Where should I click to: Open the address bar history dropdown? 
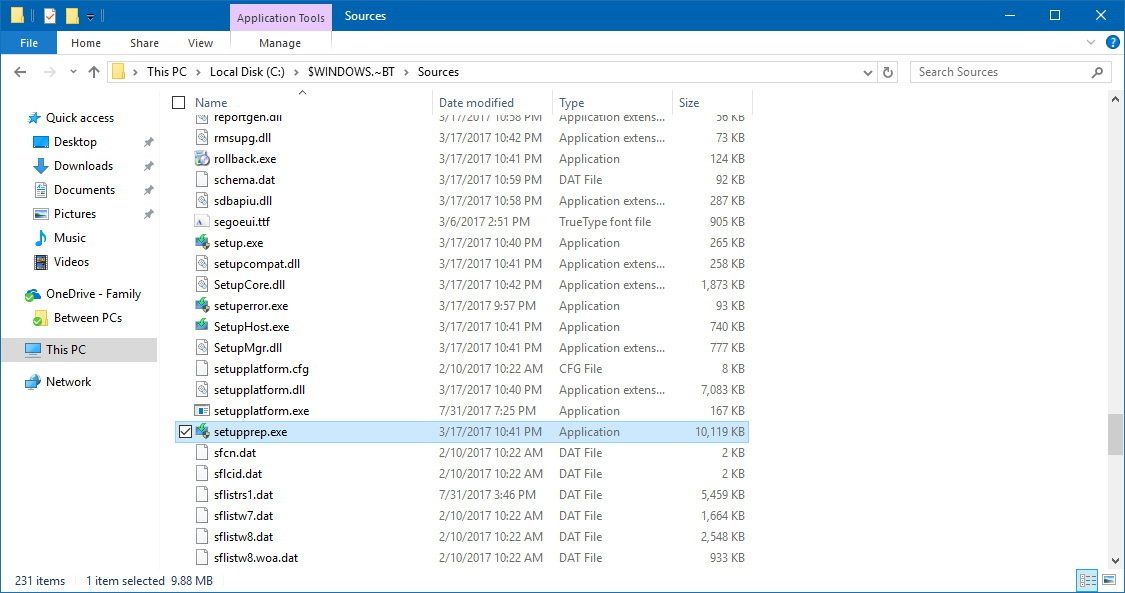coord(868,71)
